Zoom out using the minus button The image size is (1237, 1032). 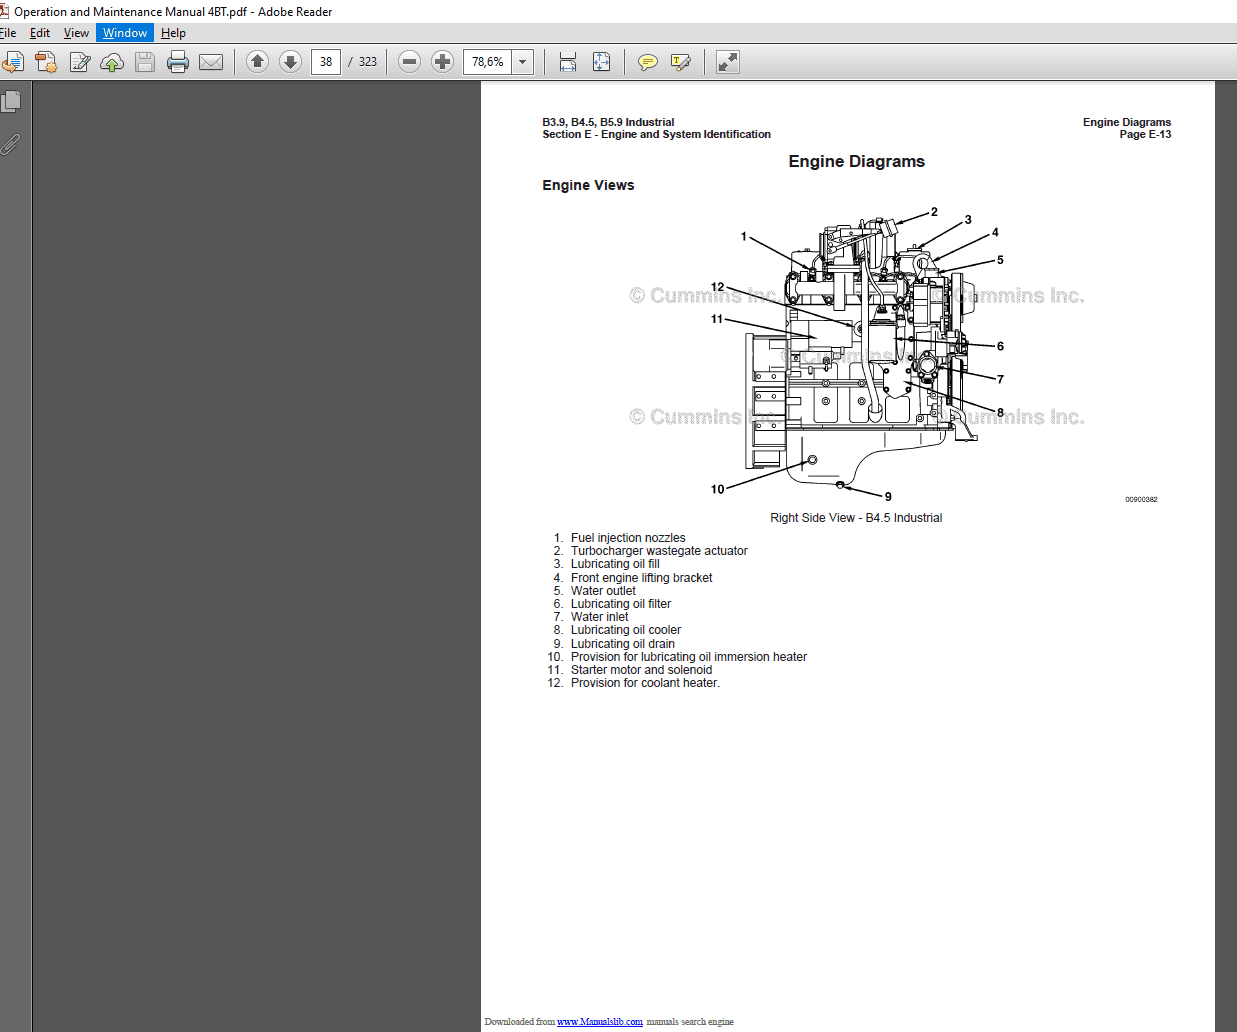click(x=409, y=61)
